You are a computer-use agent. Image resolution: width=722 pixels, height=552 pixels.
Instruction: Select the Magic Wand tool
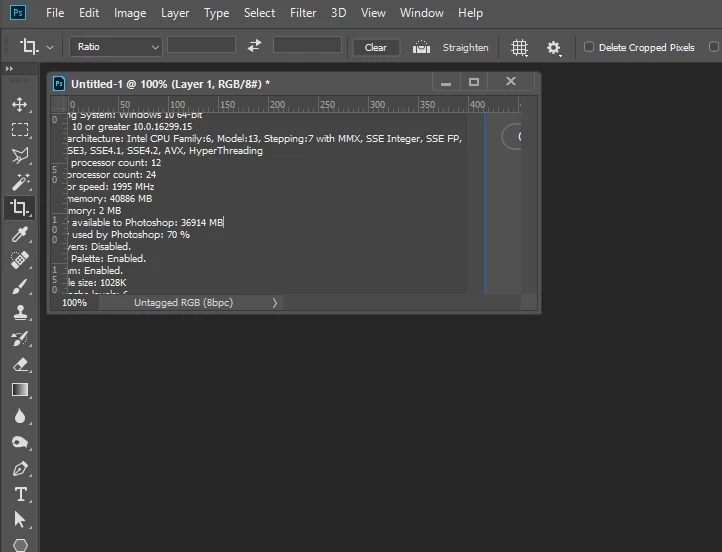[x=20, y=182]
